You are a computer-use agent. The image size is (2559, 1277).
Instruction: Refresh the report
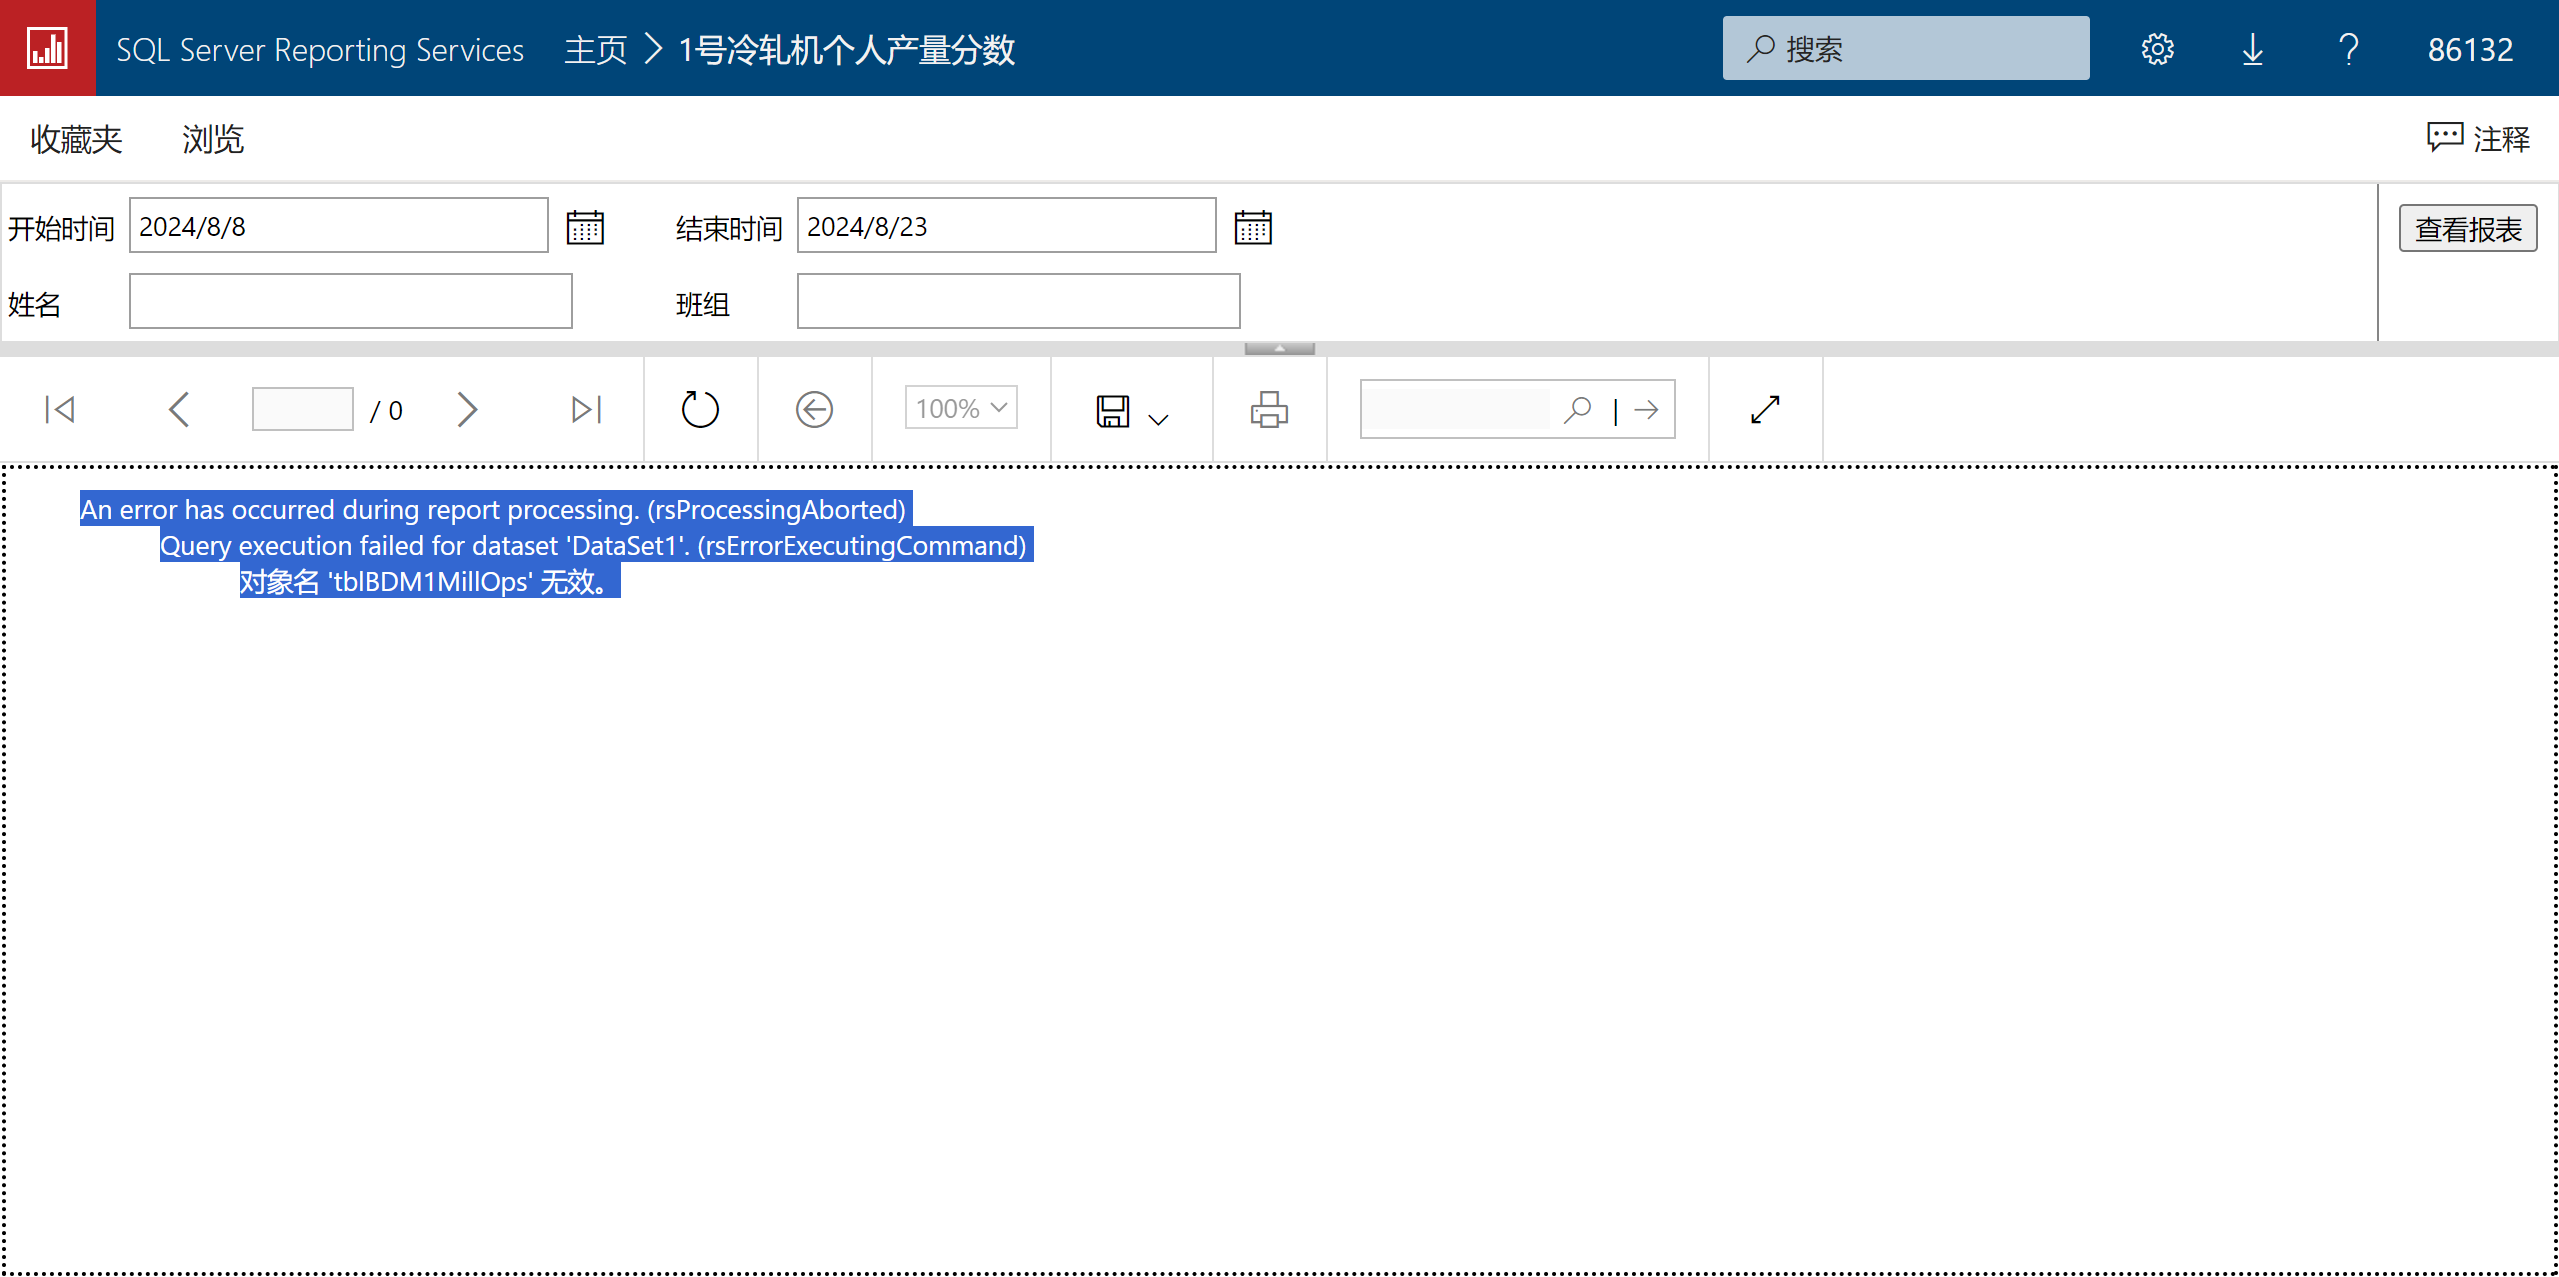point(700,409)
